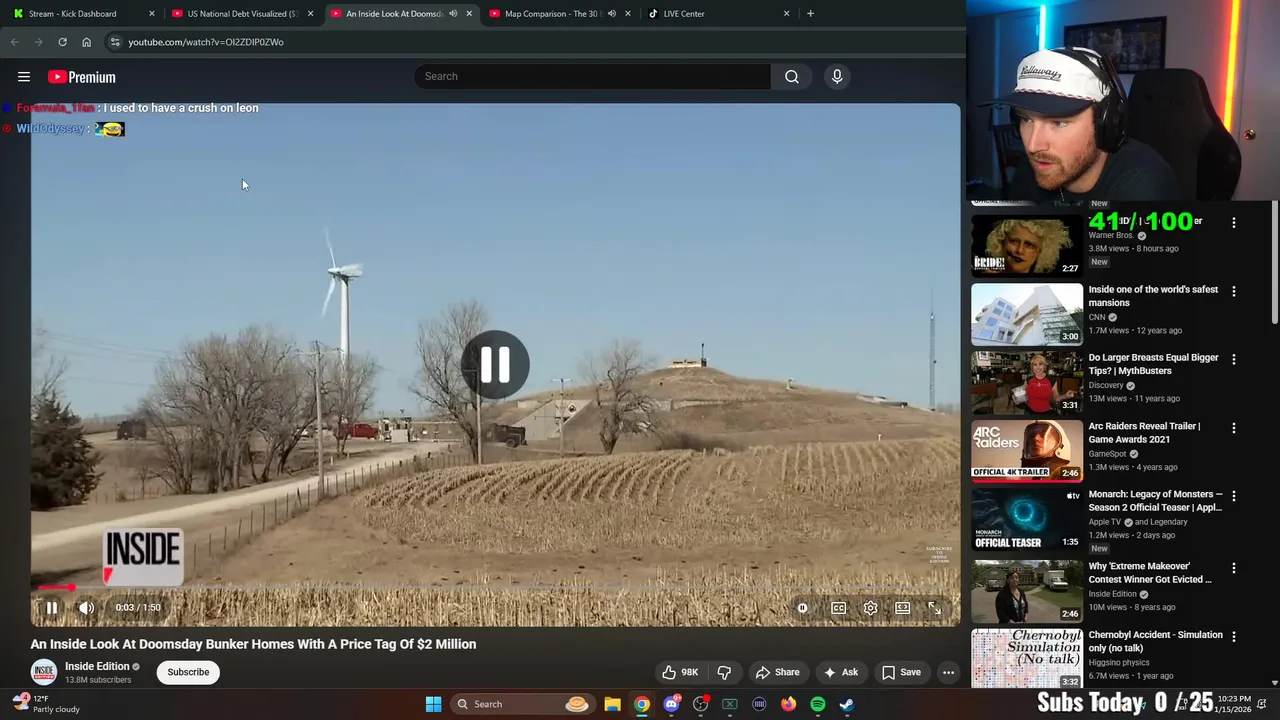This screenshot has height=720, width=1280.
Task: Open options menu for Extreme Makeover video
Action: pos(1234,568)
